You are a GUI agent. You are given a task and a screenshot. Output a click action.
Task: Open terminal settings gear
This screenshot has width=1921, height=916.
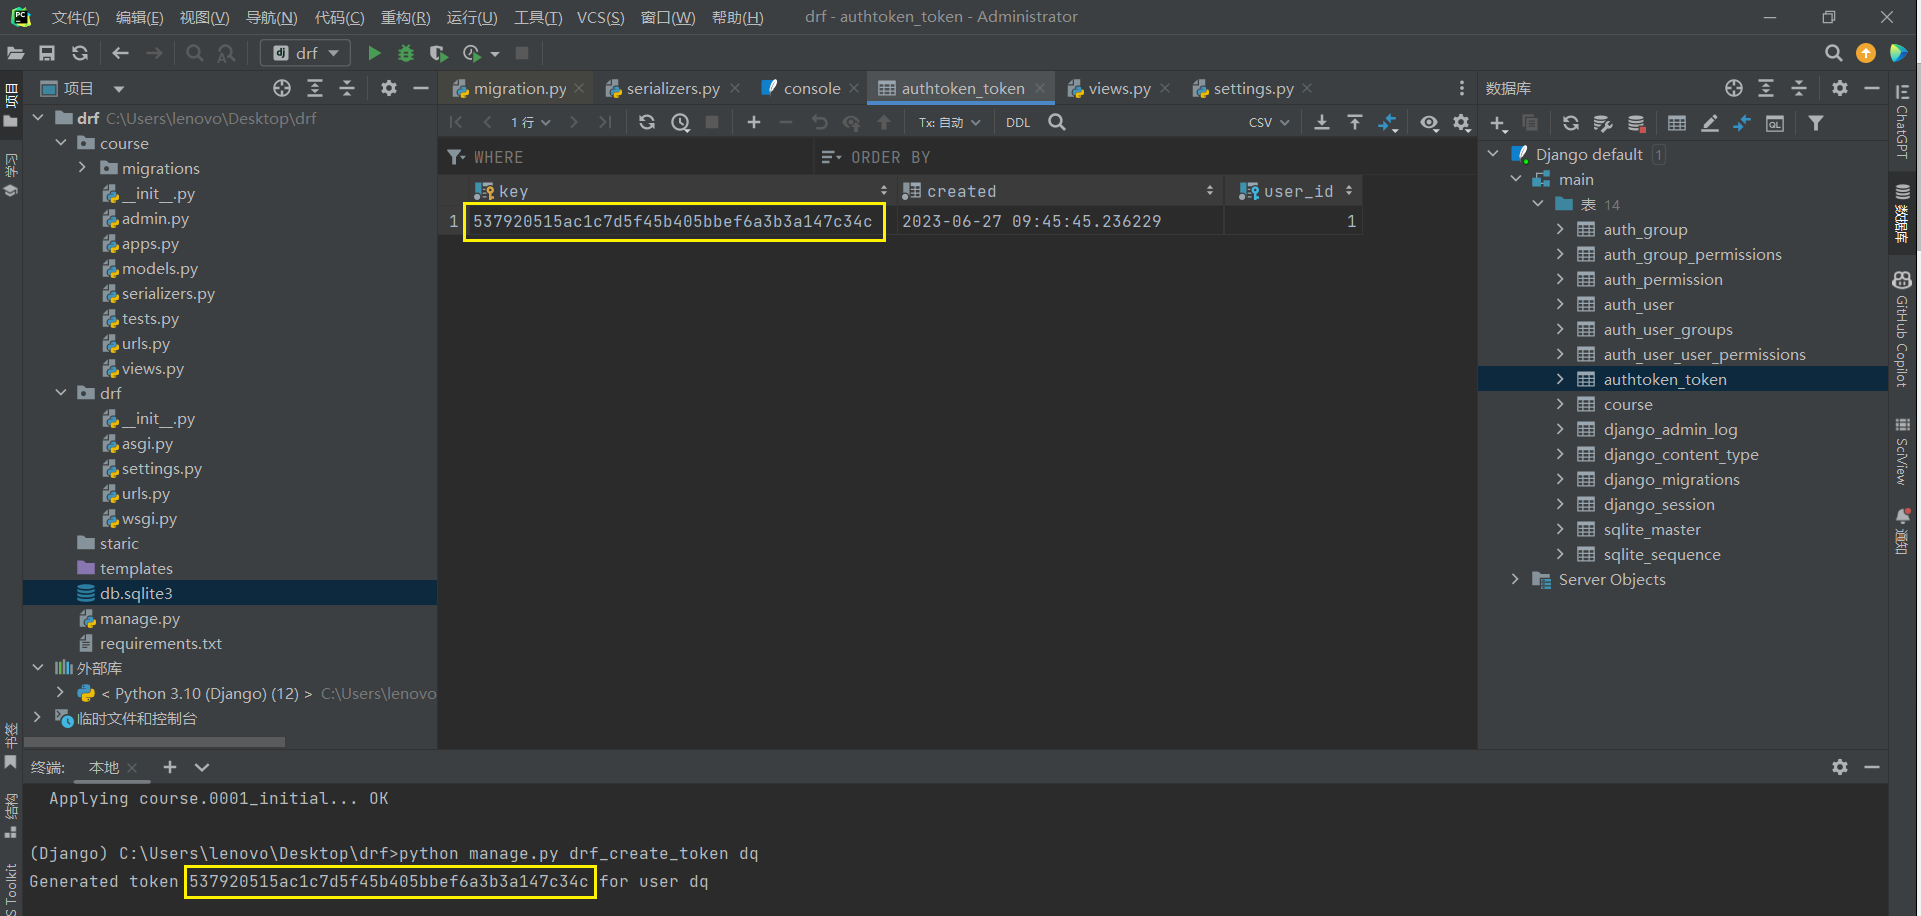click(1840, 767)
